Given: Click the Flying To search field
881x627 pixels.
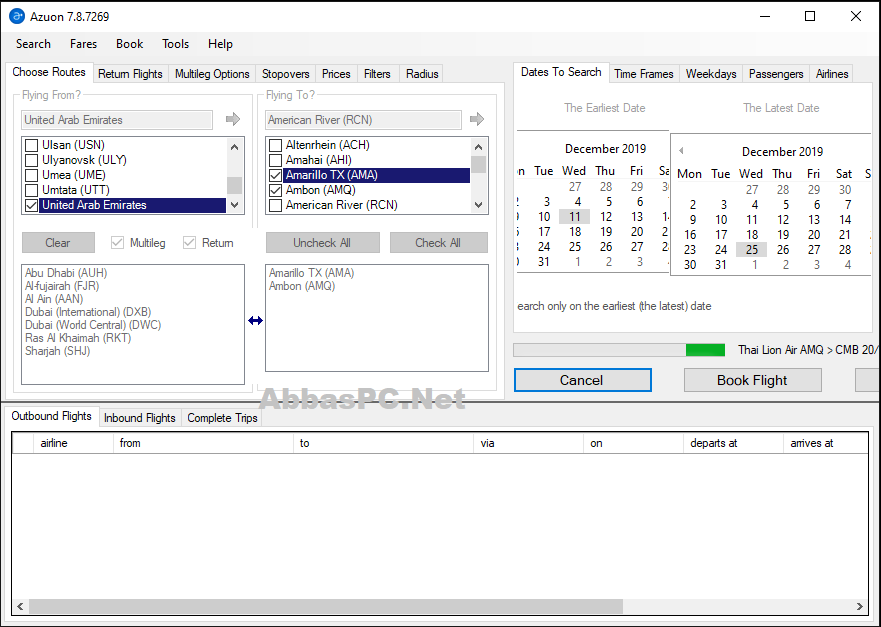Looking at the screenshot, I should [x=363, y=120].
